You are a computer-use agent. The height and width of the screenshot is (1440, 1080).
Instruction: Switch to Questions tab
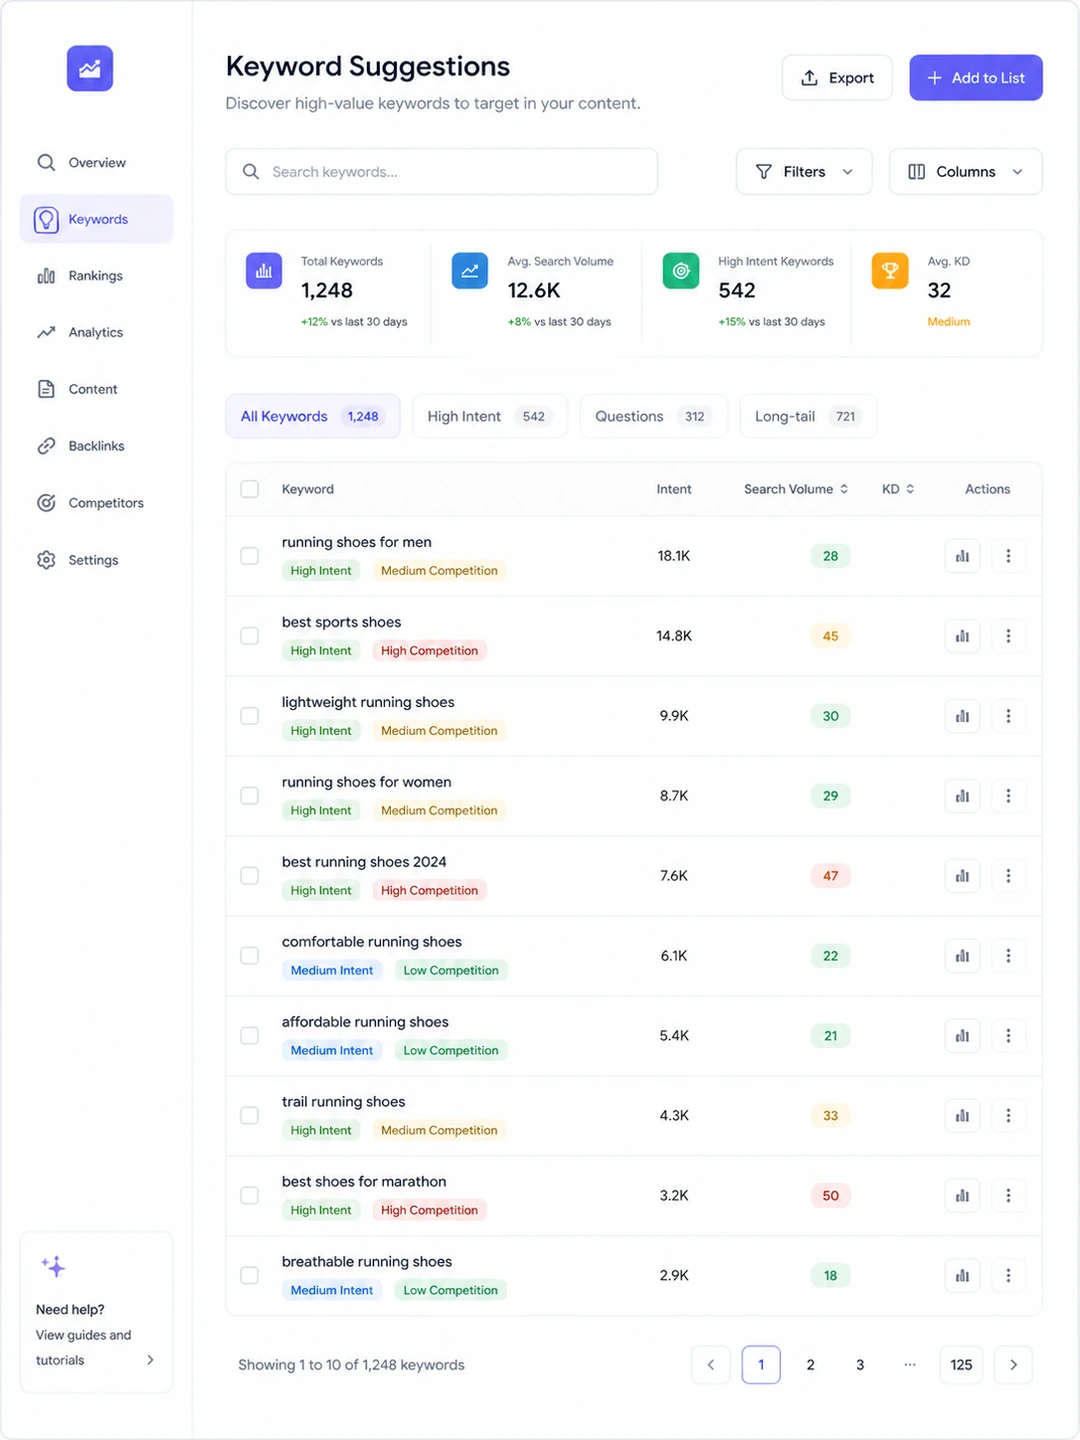[653, 416]
